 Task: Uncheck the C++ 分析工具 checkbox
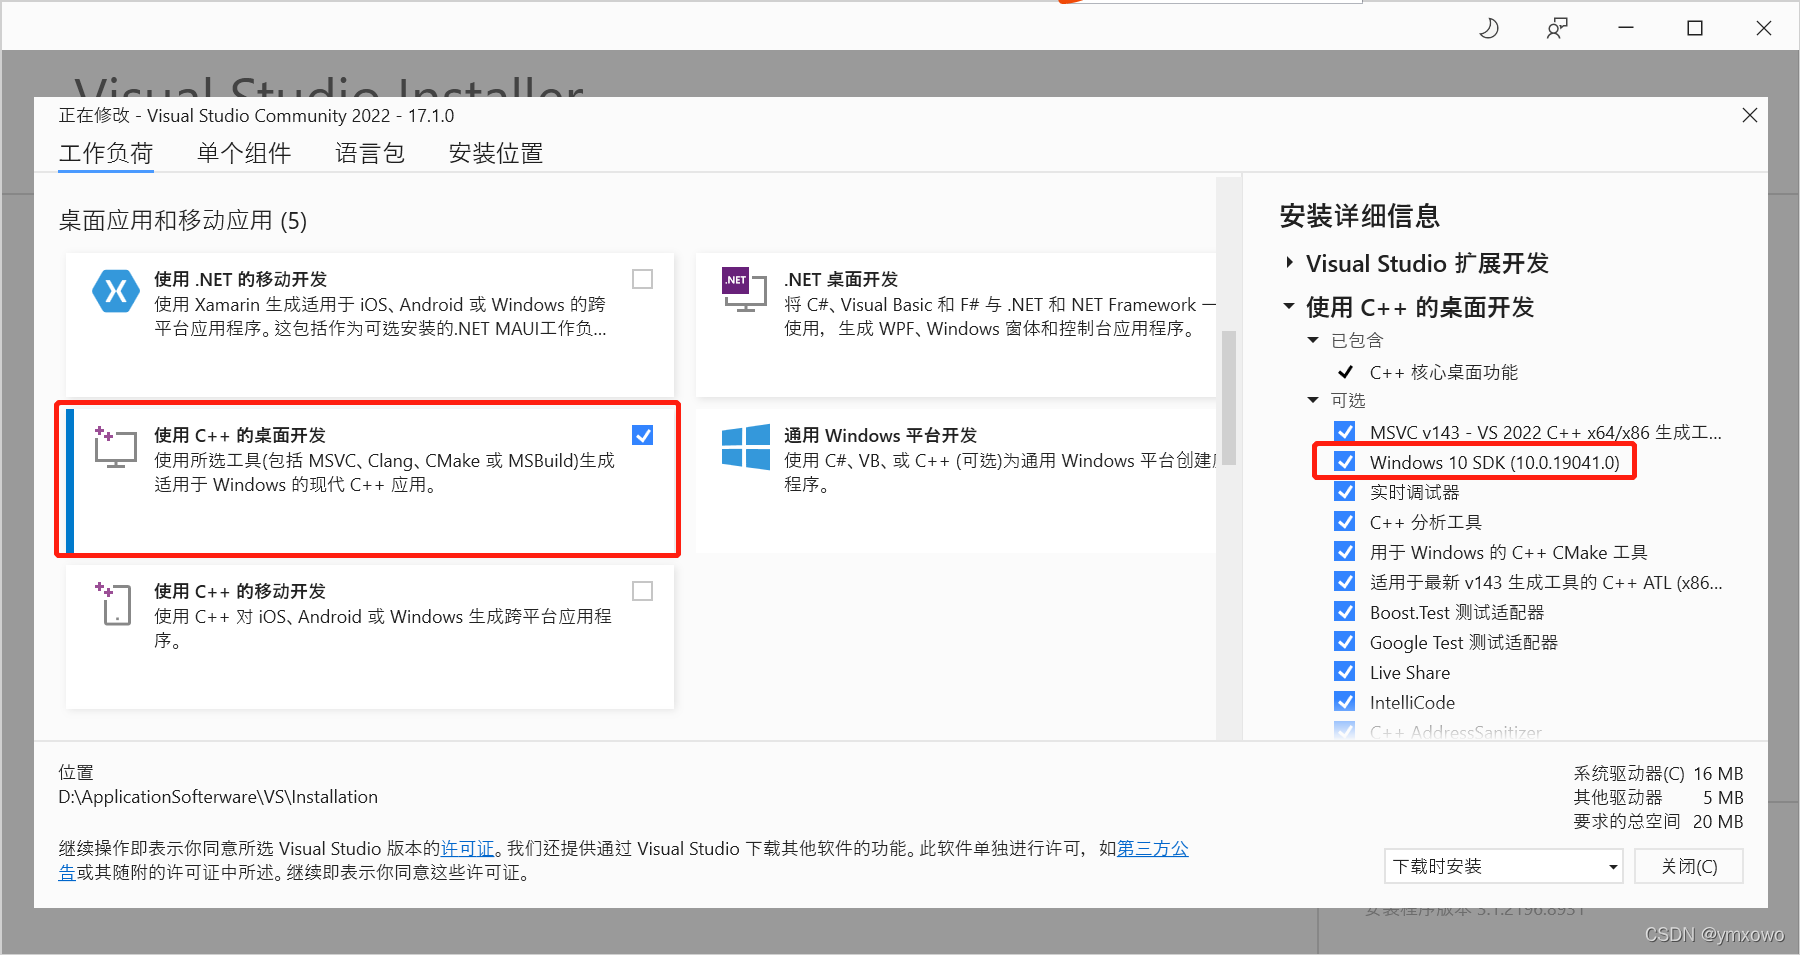(1345, 522)
